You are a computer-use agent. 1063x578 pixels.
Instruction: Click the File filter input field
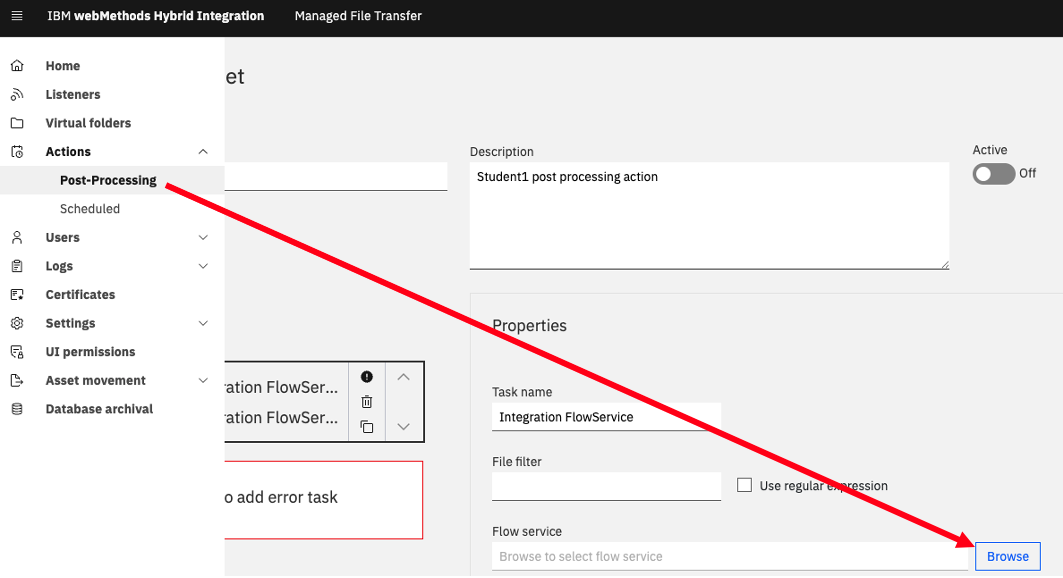point(606,486)
